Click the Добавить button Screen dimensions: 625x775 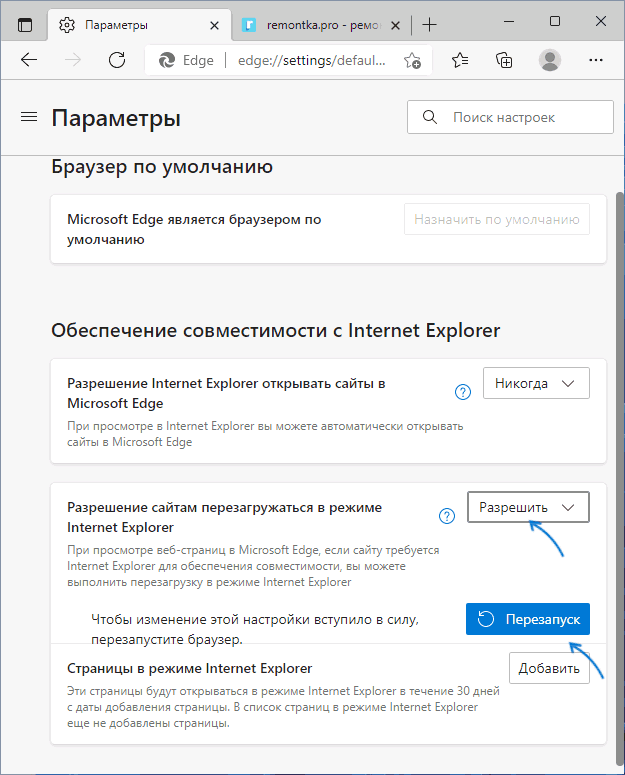549,668
